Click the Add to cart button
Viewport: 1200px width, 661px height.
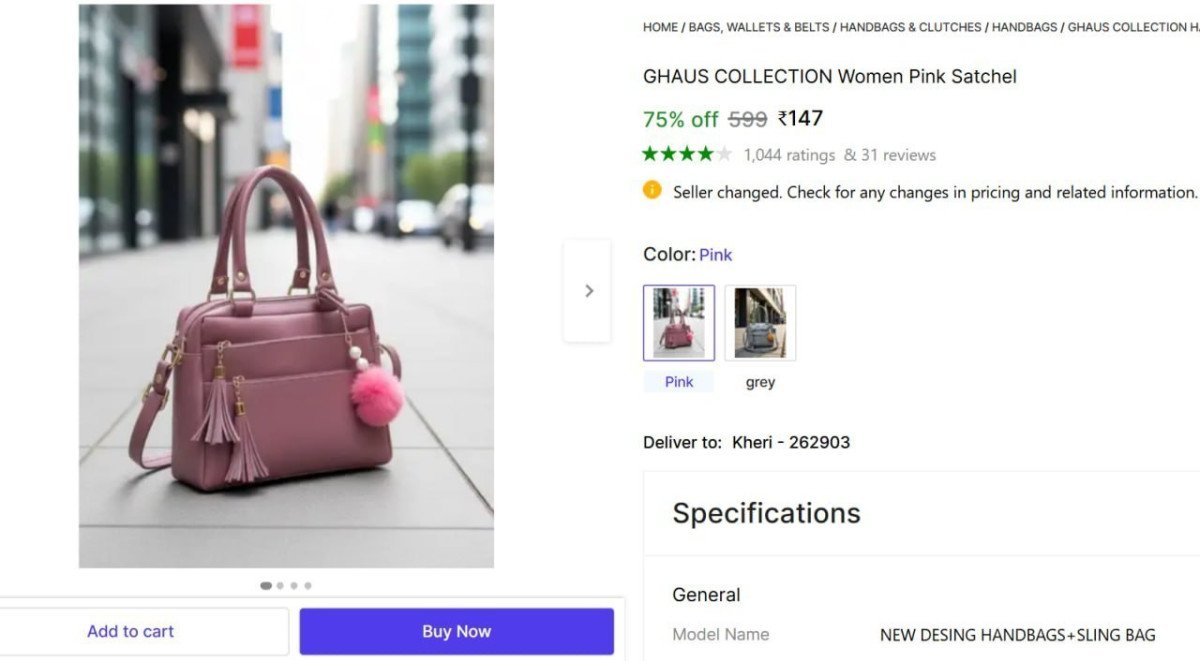click(130, 631)
